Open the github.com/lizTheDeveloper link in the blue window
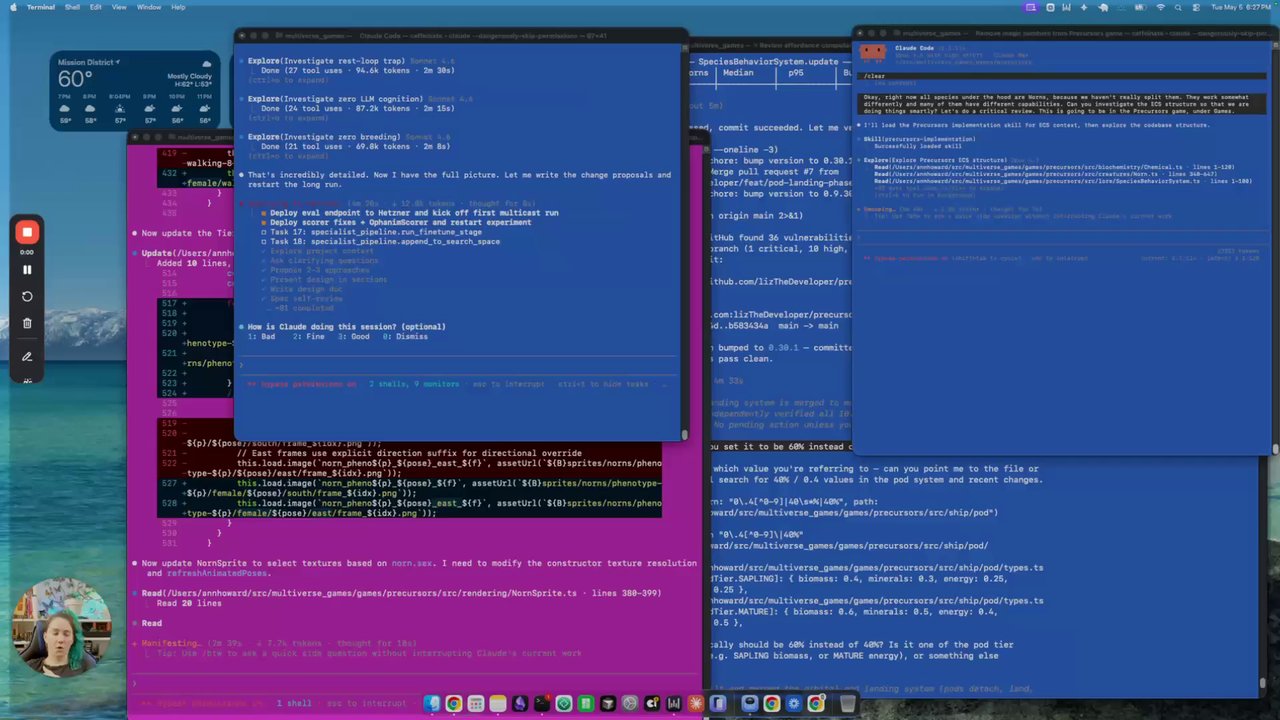1280x720 pixels. (x=780, y=282)
